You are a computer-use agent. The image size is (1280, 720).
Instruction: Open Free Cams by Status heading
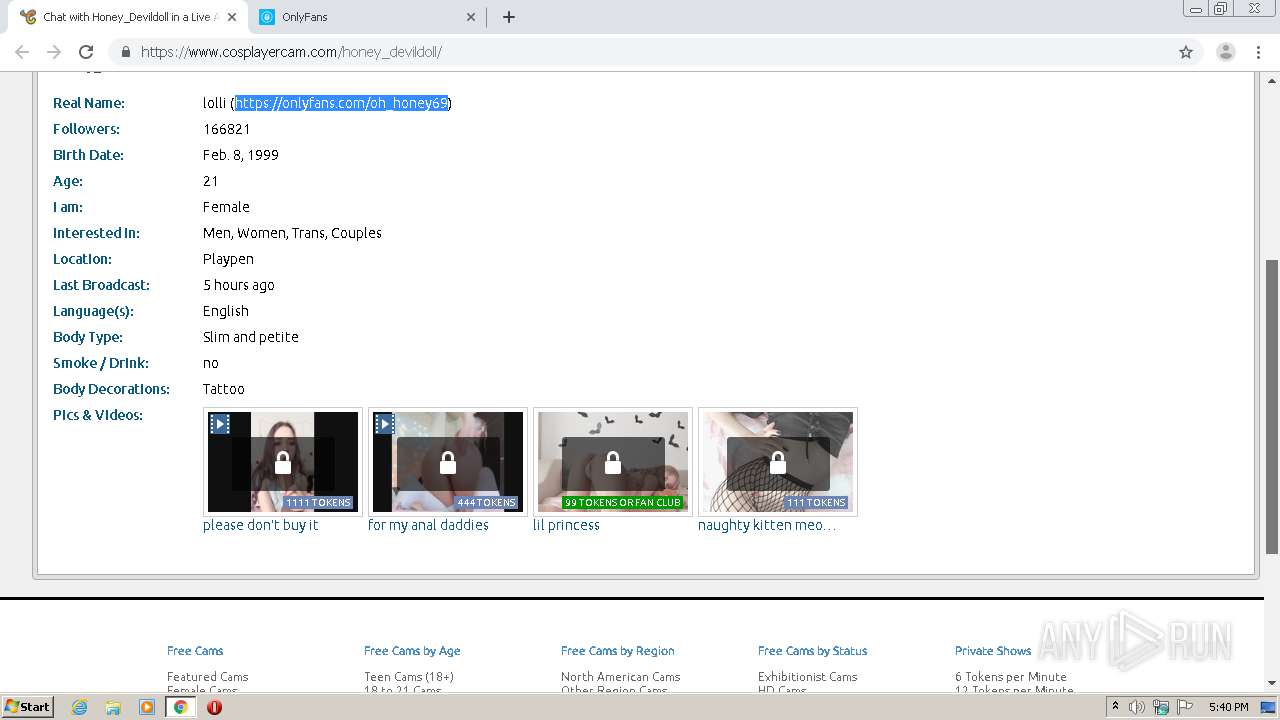tap(812, 651)
